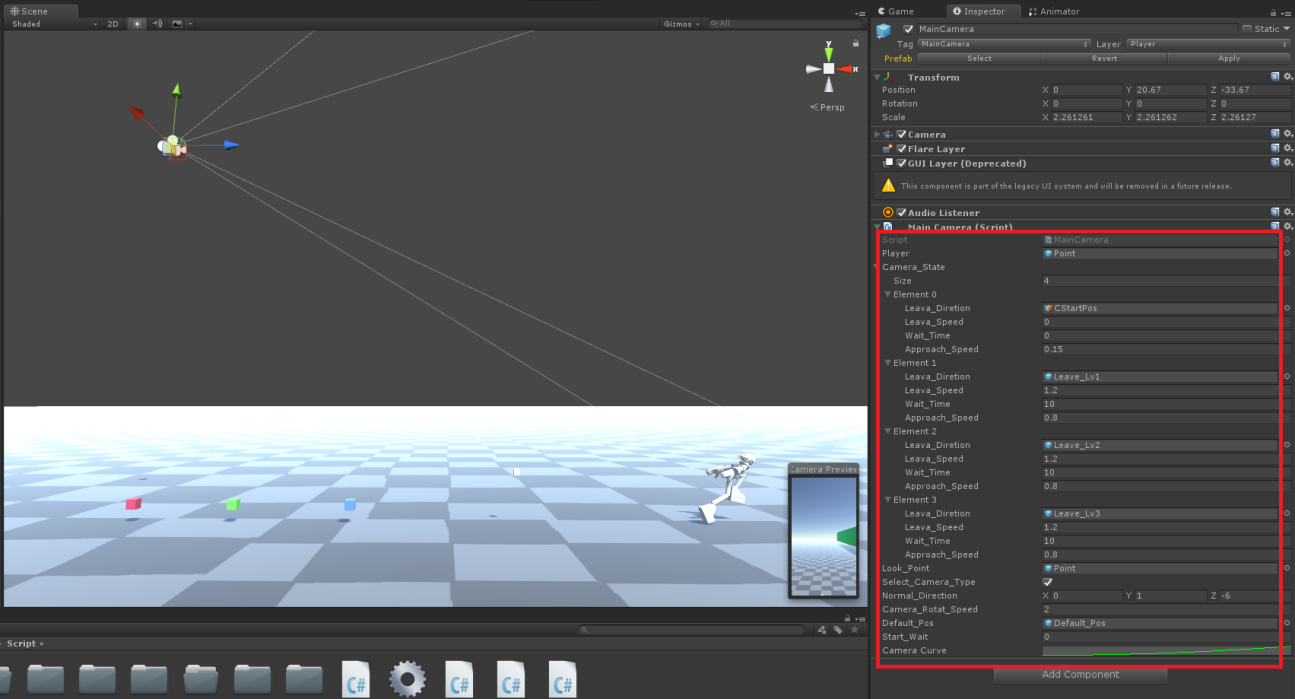The image size is (1295, 699).
Task: Open Camera component help book icon
Action: pos(1275,134)
